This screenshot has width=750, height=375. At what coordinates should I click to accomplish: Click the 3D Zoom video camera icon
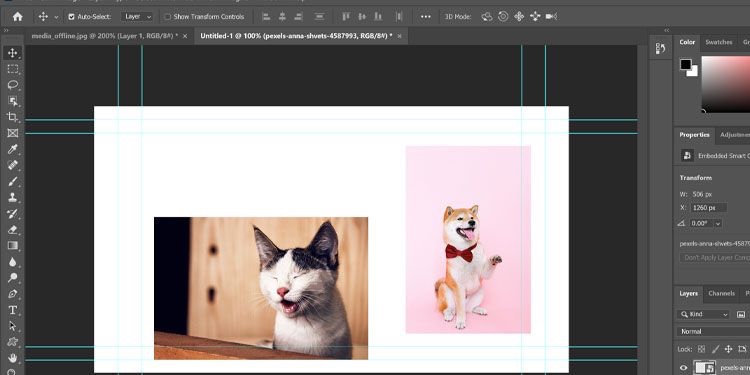pyautogui.click(x=551, y=17)
